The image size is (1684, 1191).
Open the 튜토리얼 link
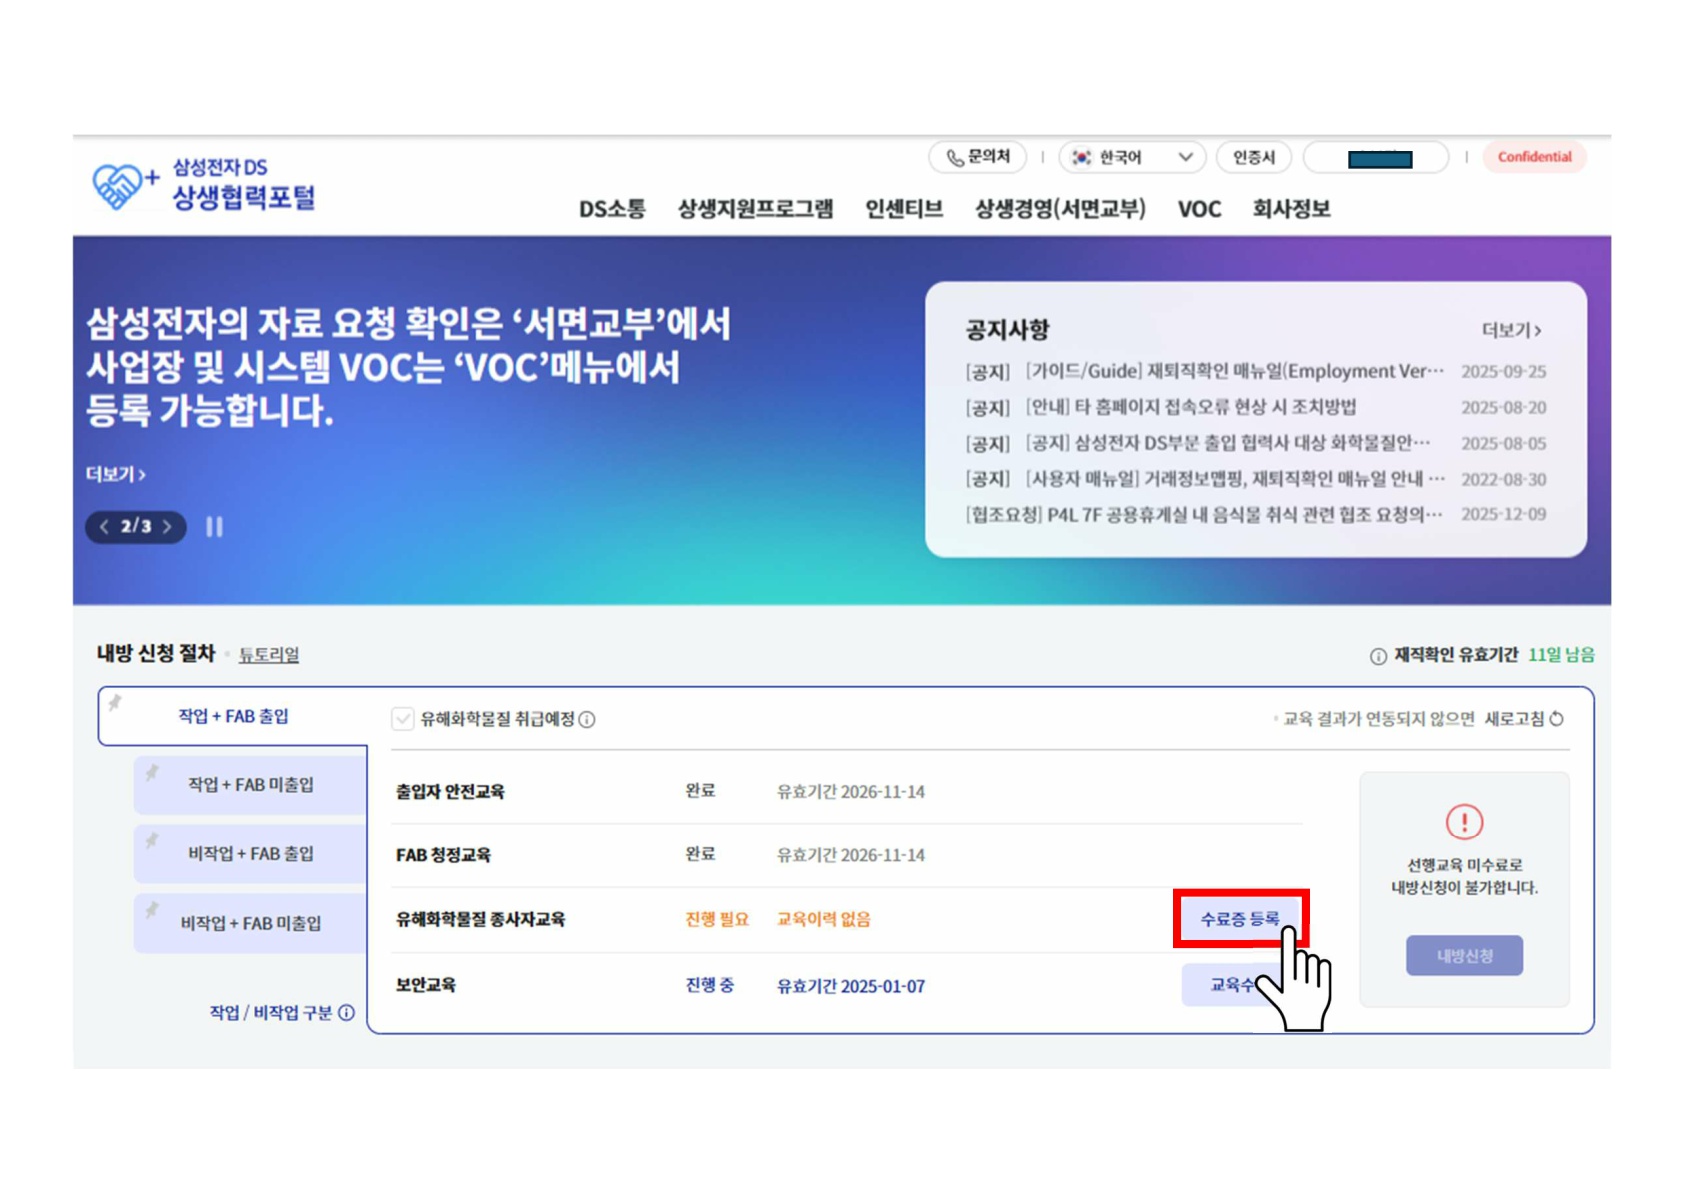point(268,655)
